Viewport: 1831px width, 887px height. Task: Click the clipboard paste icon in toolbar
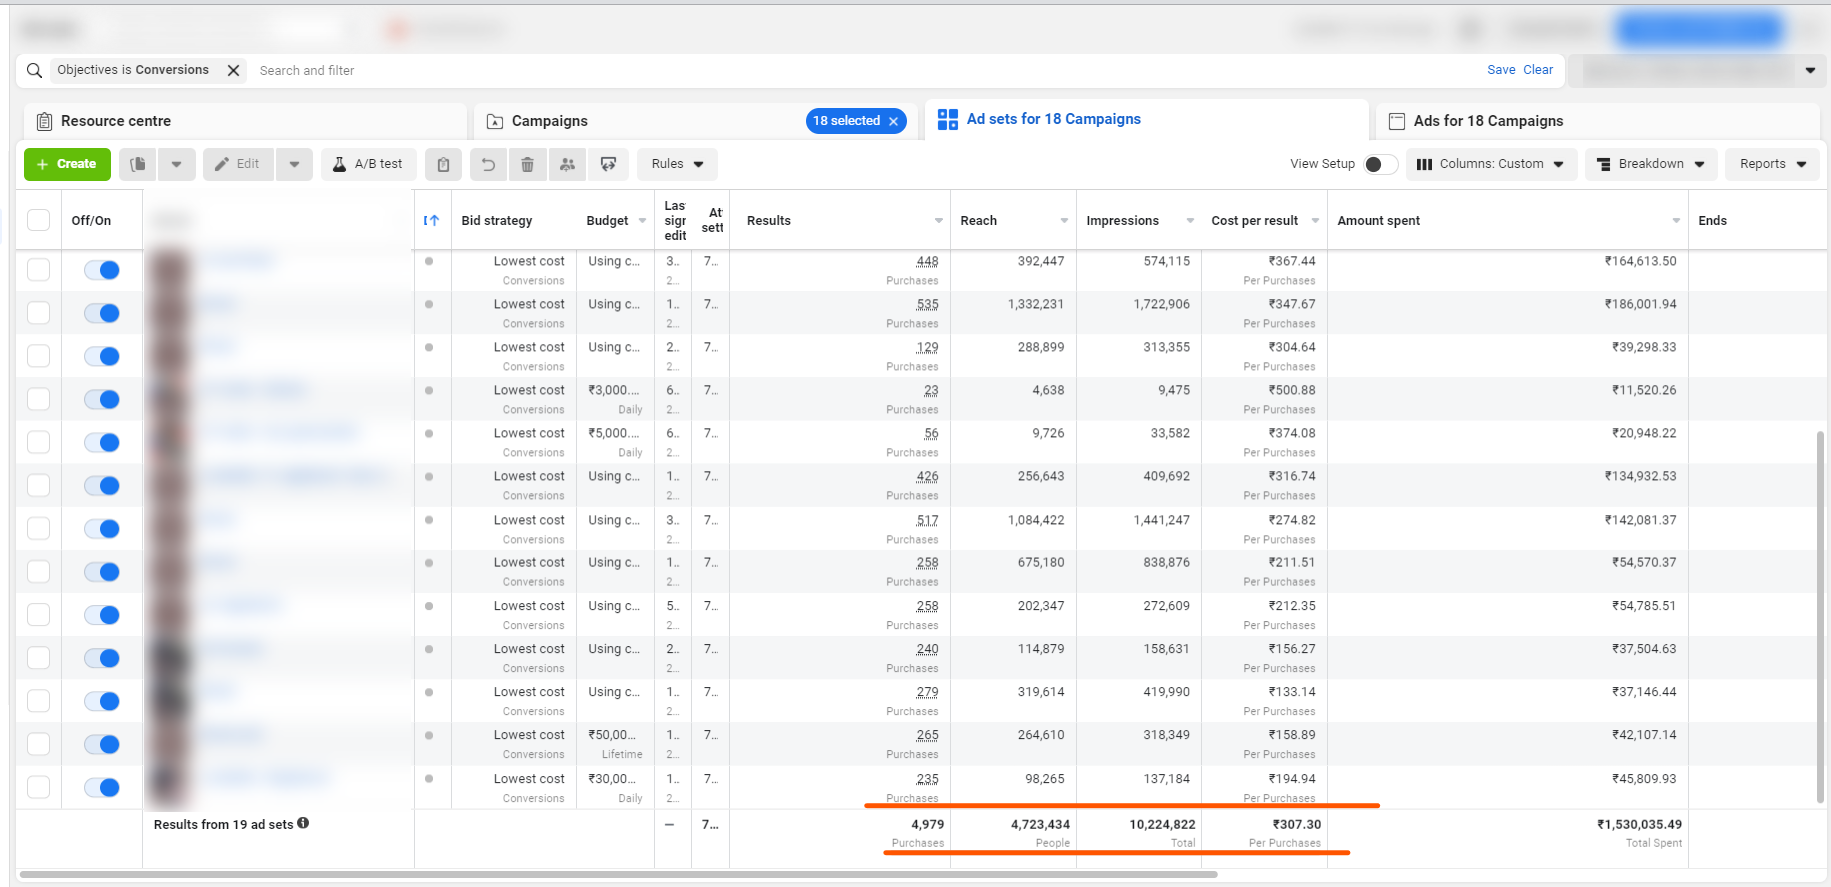click(443, 164)
